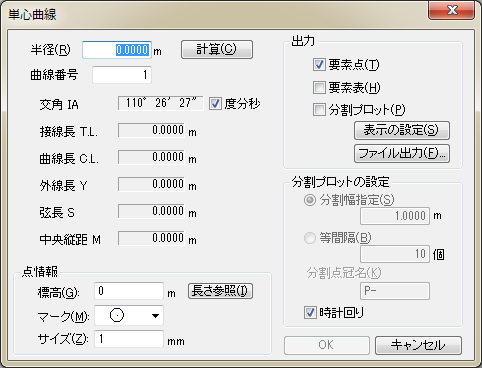Click the ファイル出力(F)... button
Image resolution: width=482 pixels, height=368 pixels.
402,153
